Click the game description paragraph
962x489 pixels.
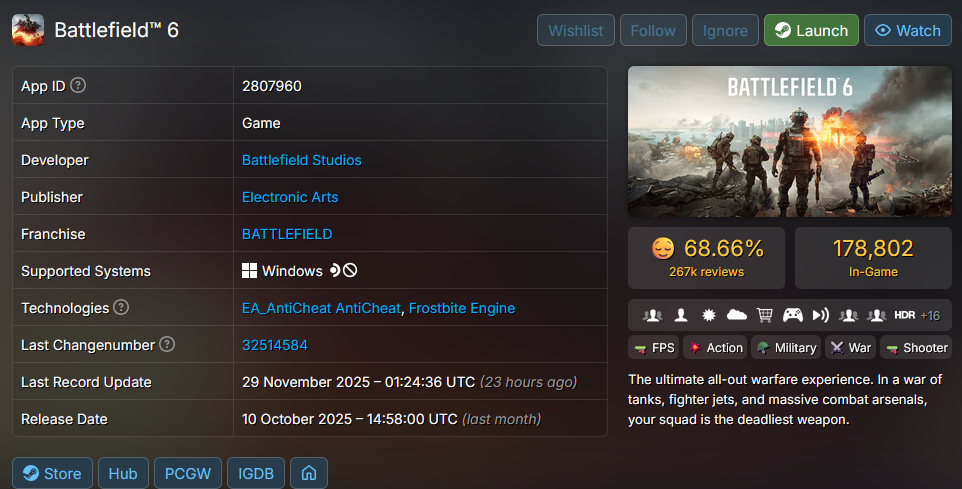(785, 399)
